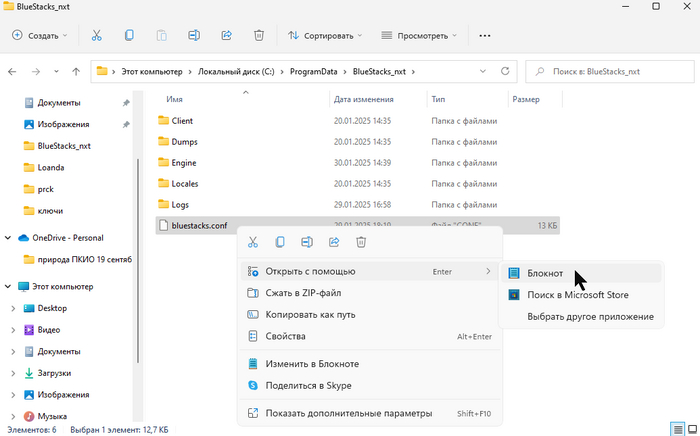The height and width of the screenshot is (436, 700).
Task: Expand the address bar history dropdown
Action: pyautogui.click(x=483, y=71)
